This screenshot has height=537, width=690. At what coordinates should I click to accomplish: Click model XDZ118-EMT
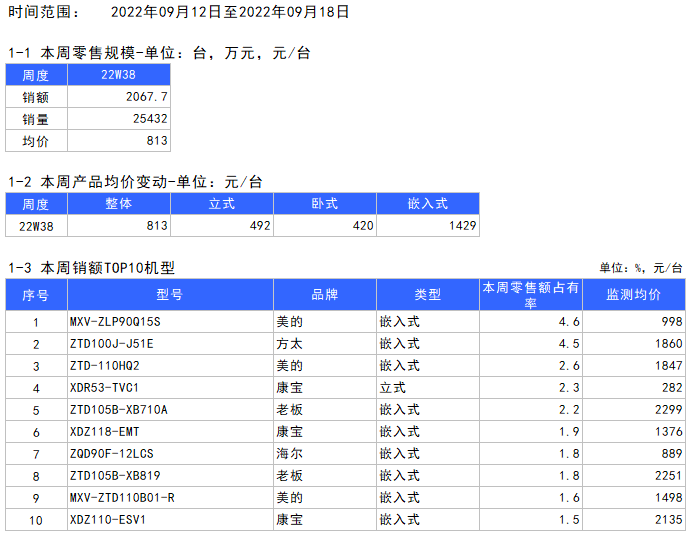tap(104, 432)
